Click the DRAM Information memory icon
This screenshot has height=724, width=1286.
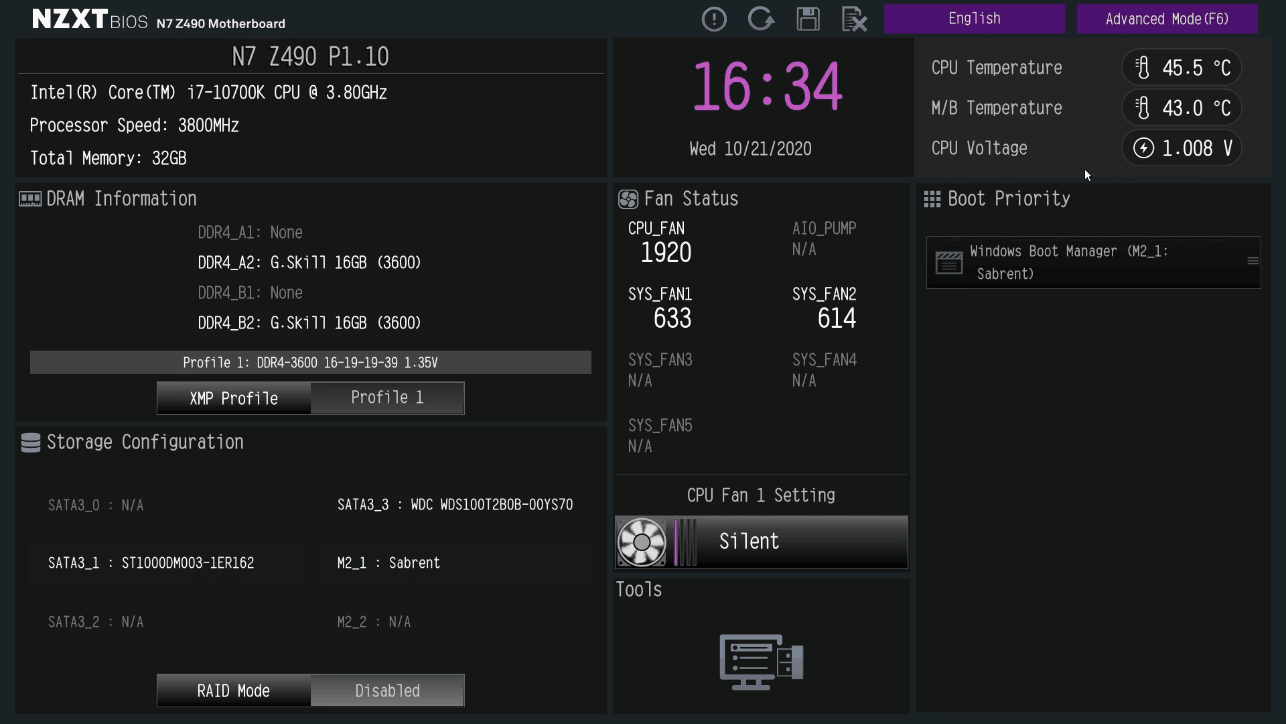click(30, 199)
